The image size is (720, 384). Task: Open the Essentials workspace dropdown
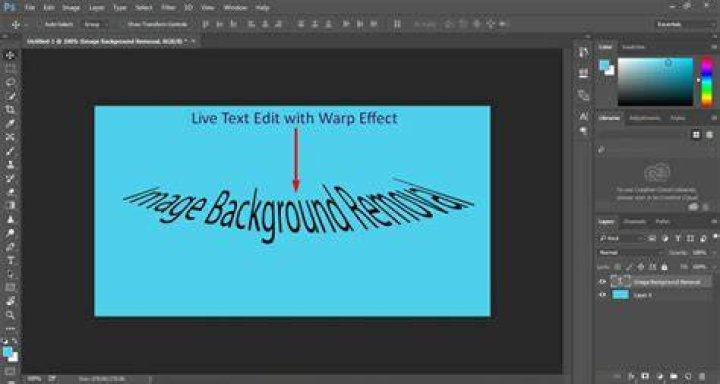click(x=684, y=24)
